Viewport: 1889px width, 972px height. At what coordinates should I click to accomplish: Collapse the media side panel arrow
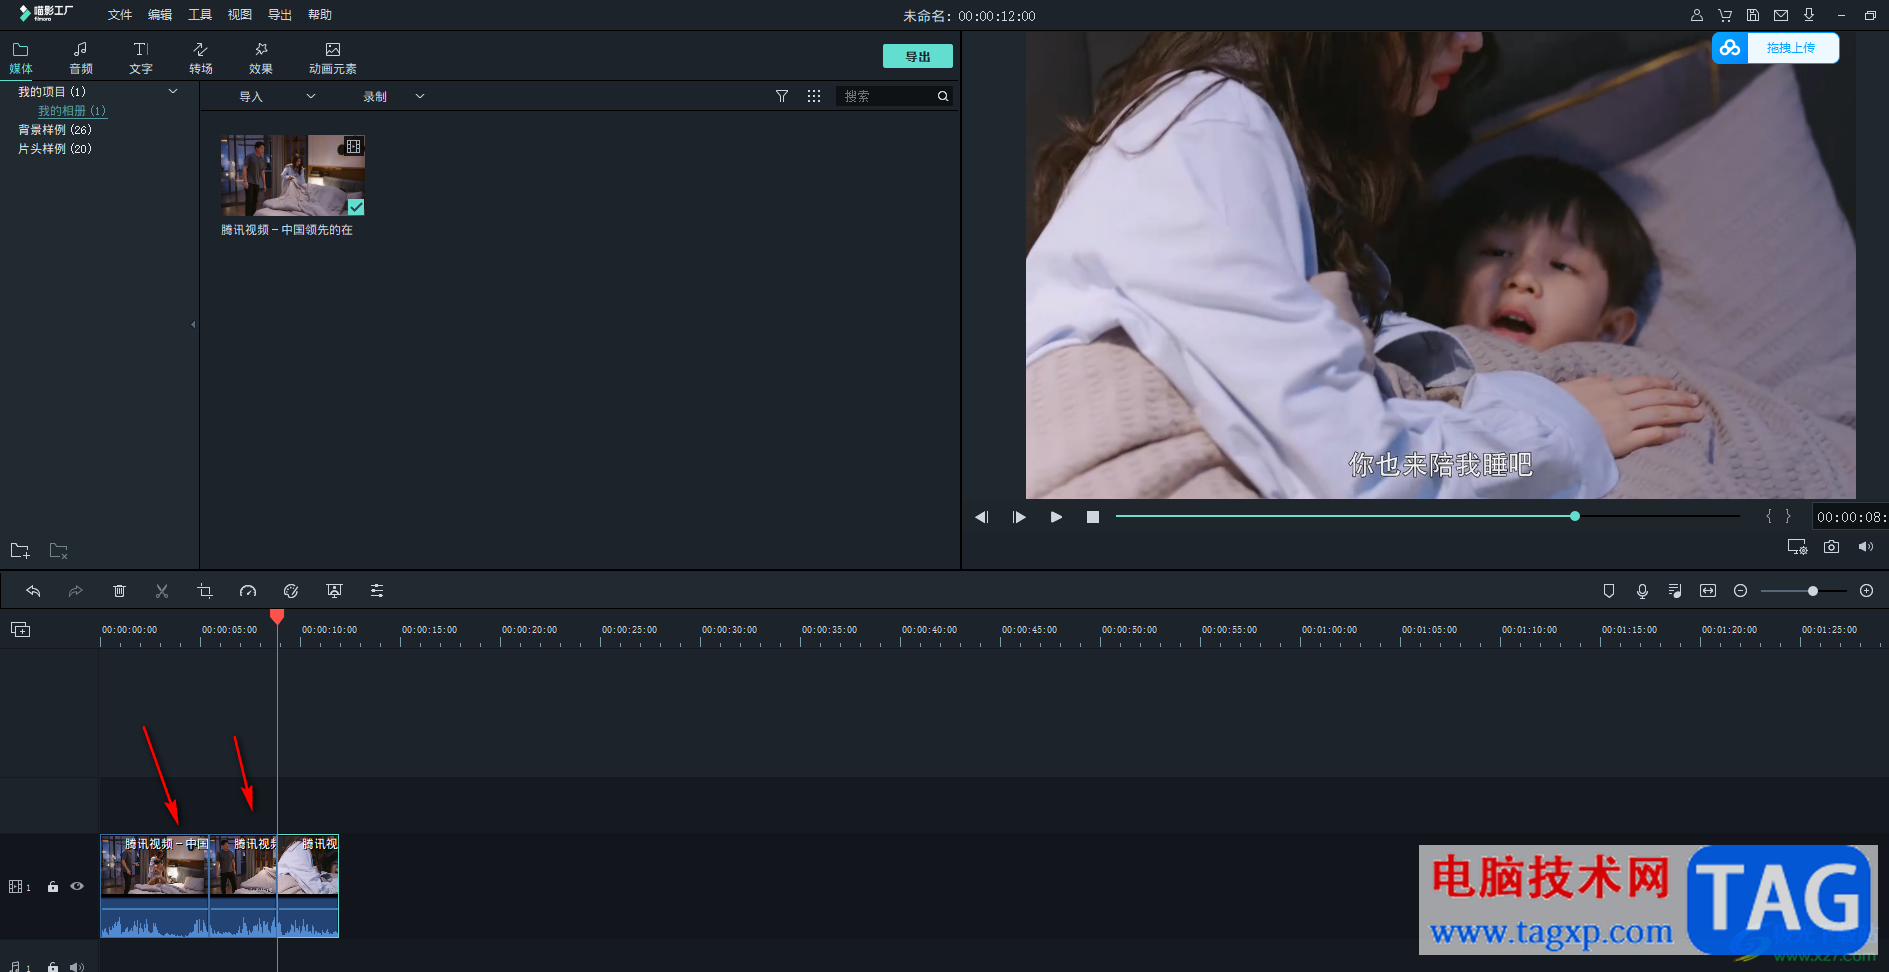point(193,324)
